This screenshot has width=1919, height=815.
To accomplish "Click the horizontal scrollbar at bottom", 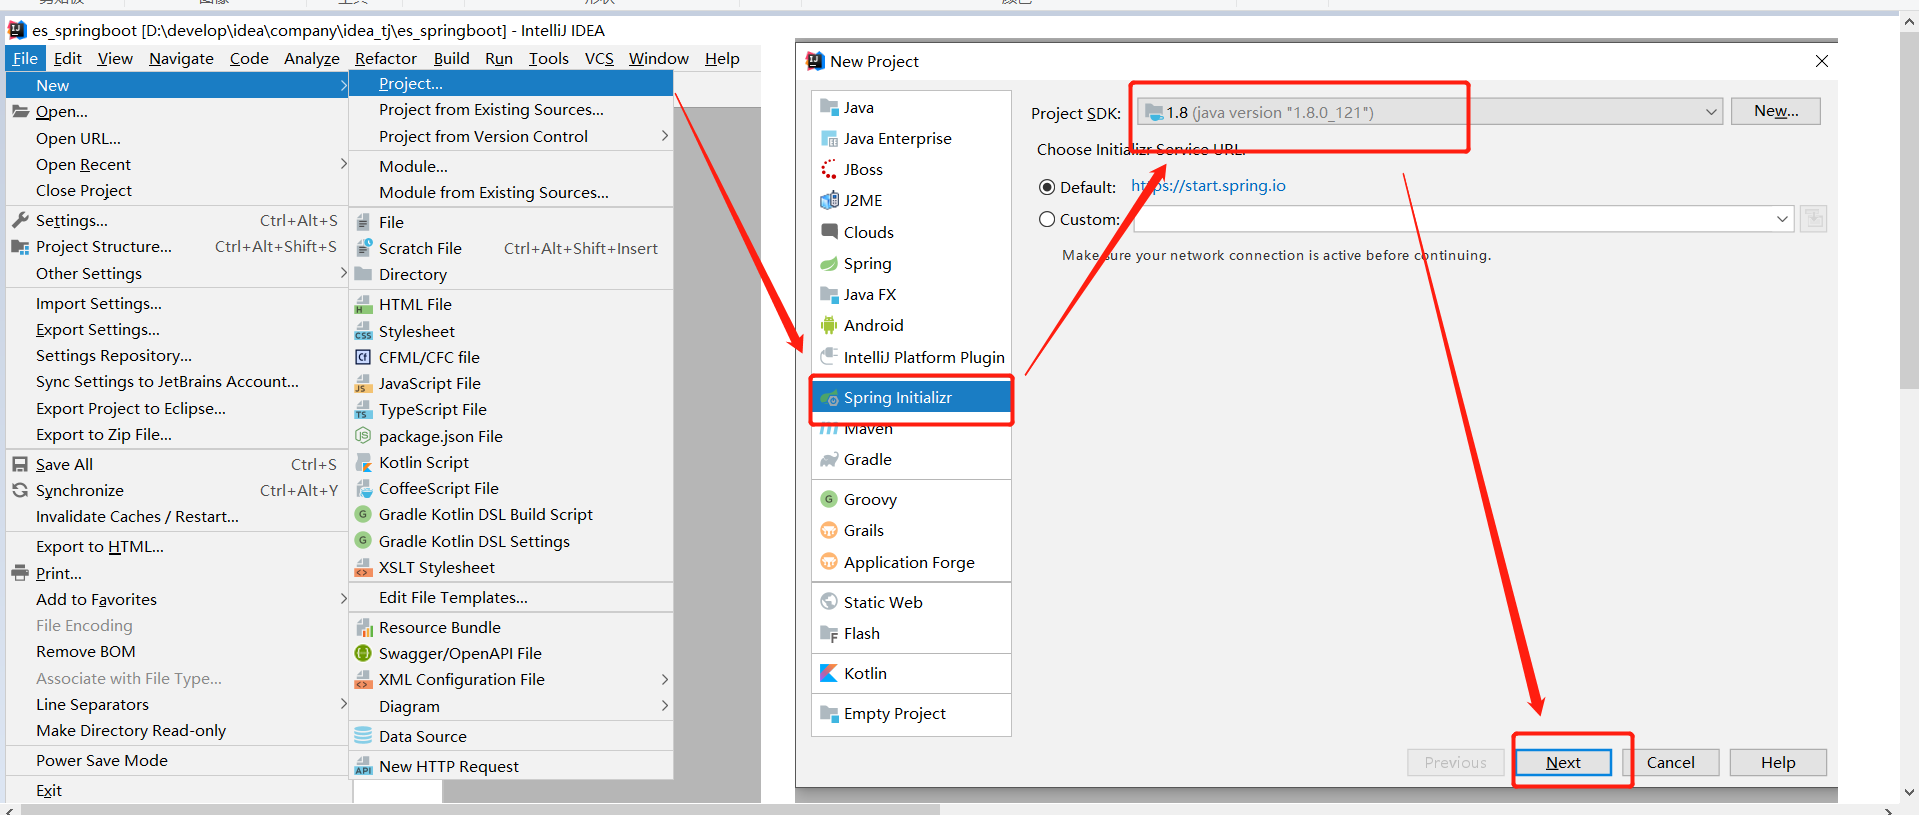I will (480, 809).
